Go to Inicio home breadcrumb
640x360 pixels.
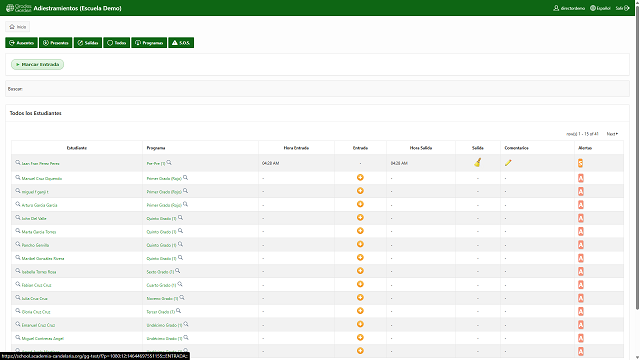18,27
